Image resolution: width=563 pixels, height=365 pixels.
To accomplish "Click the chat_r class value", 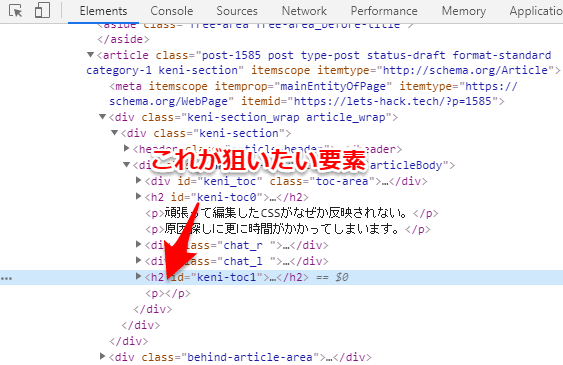I will coord(243,245).
